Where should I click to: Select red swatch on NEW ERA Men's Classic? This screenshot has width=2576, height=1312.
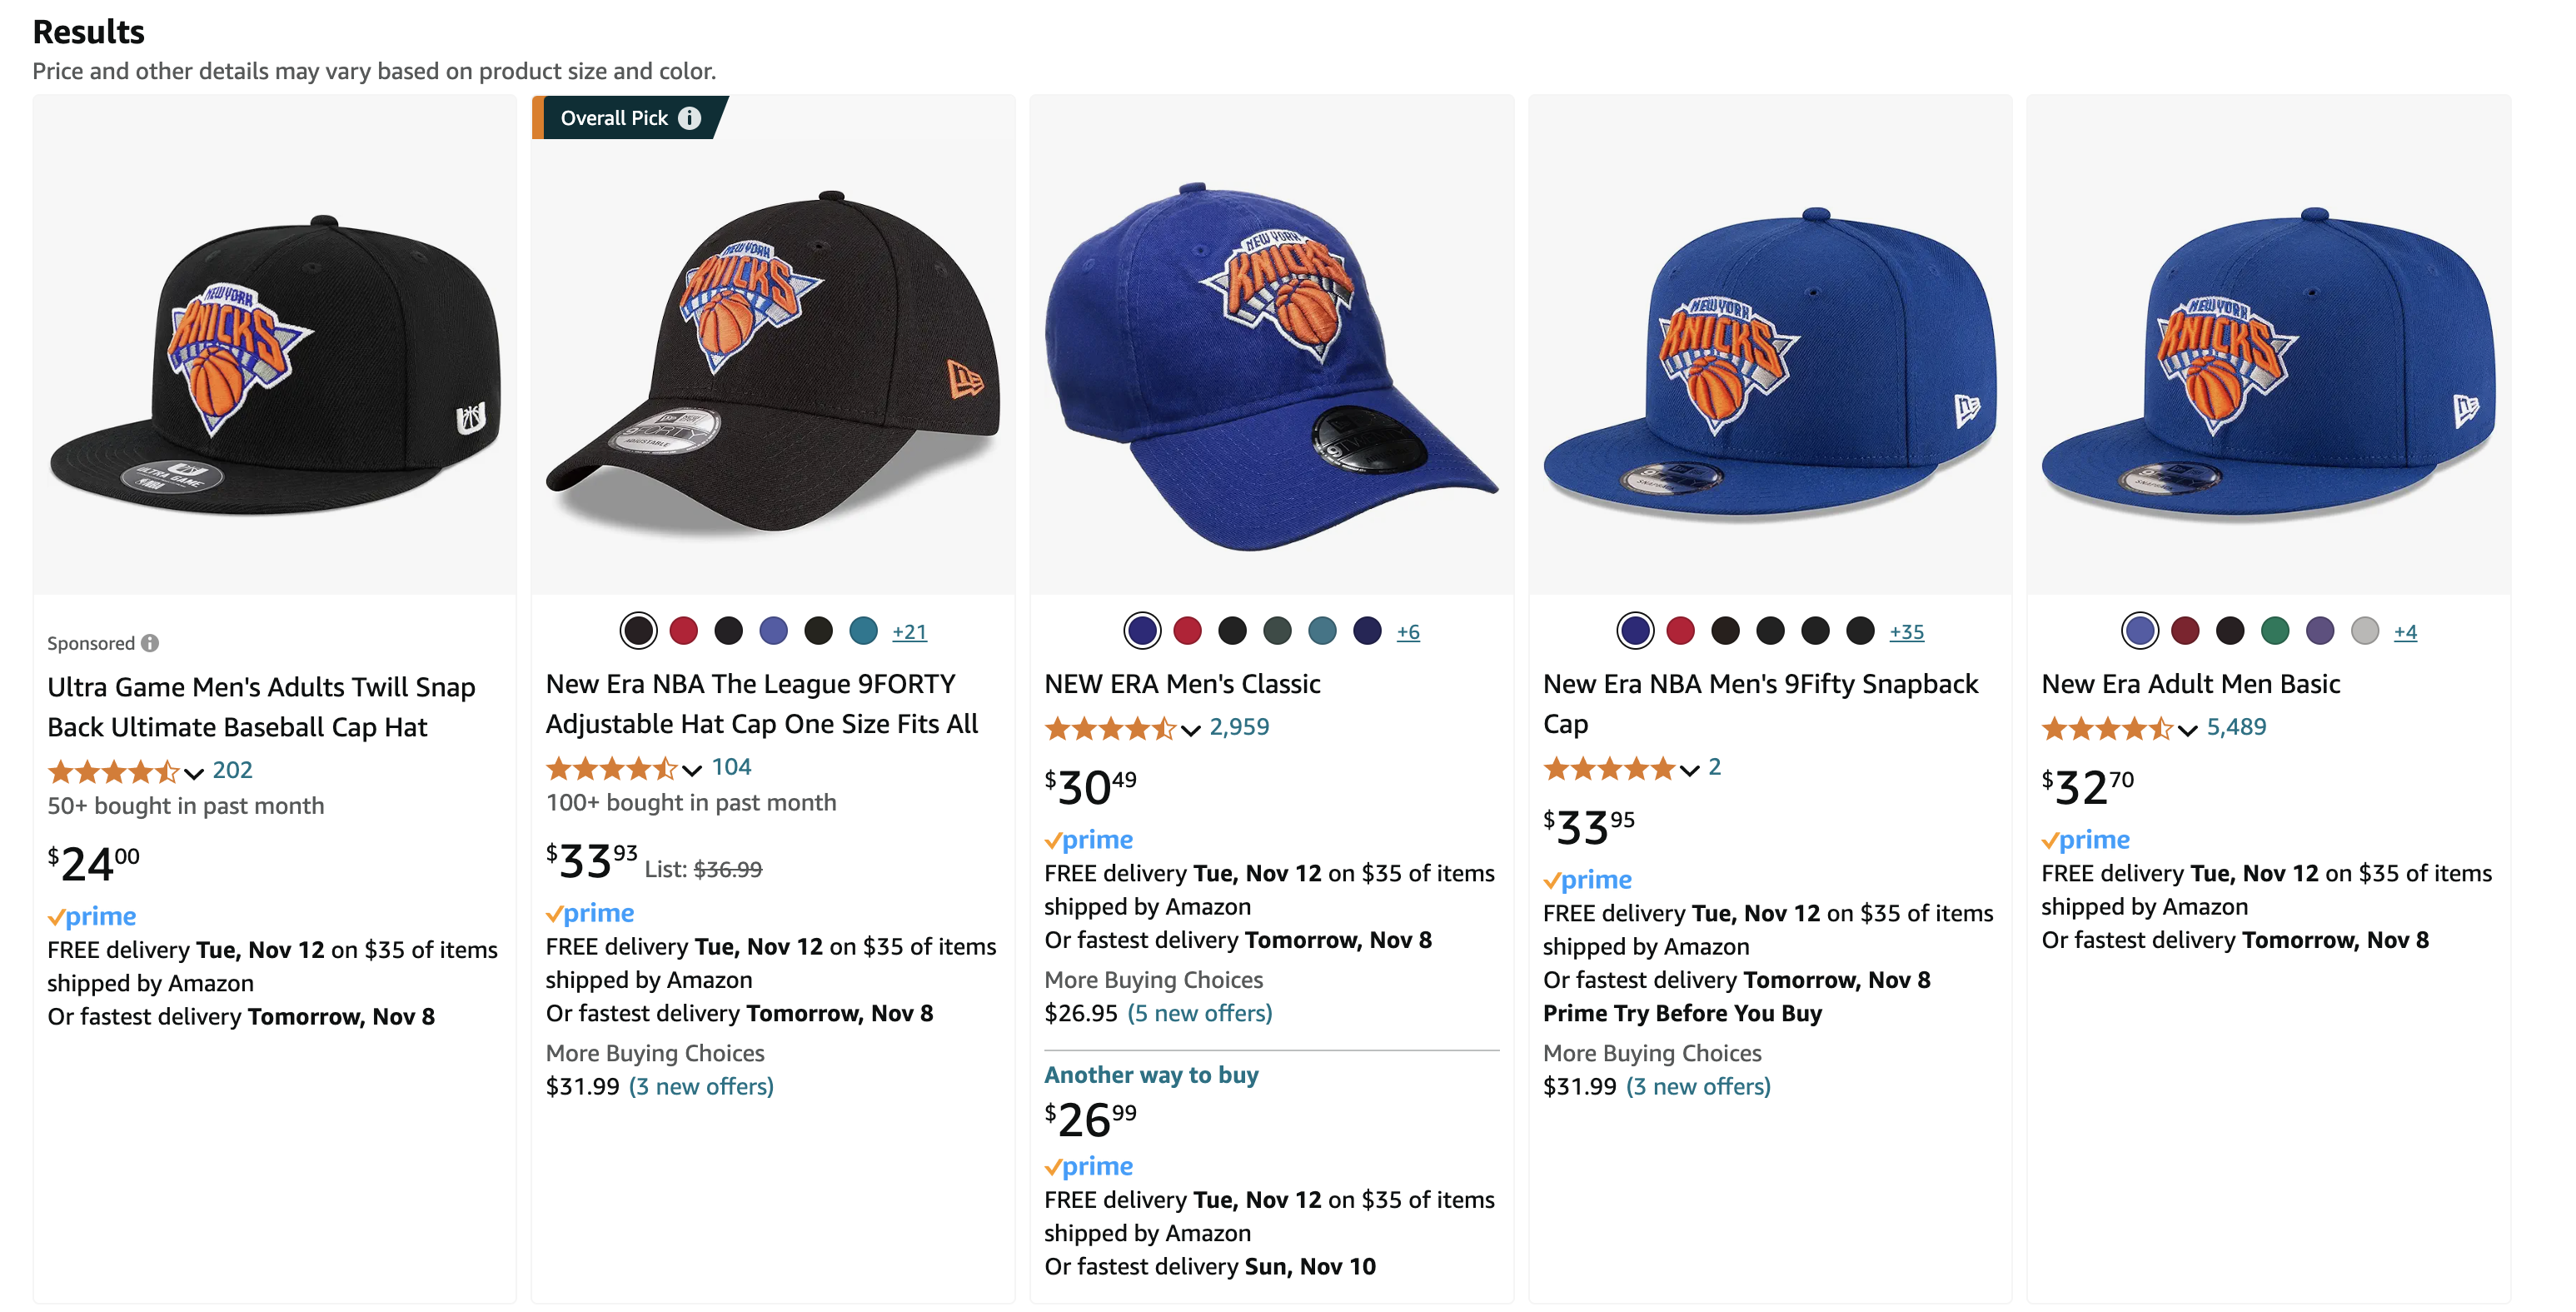click(x=1187, y=631)
